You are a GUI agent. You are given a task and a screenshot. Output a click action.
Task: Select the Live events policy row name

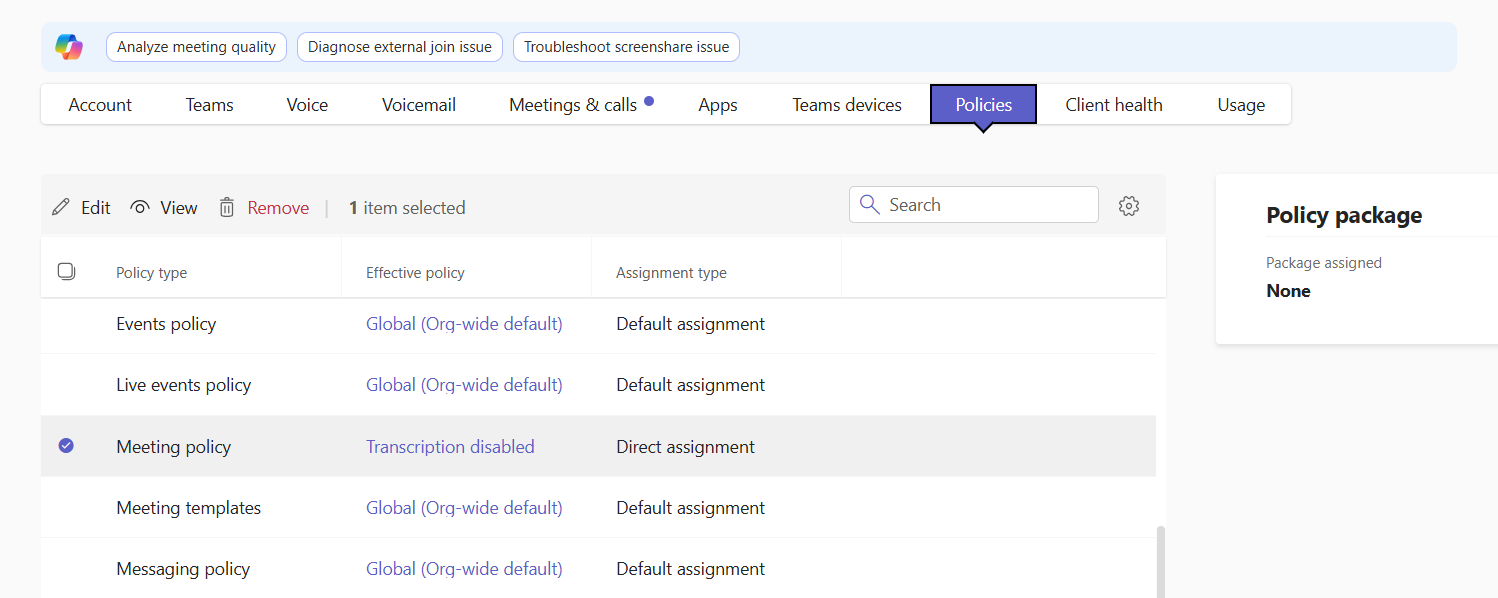183,385
